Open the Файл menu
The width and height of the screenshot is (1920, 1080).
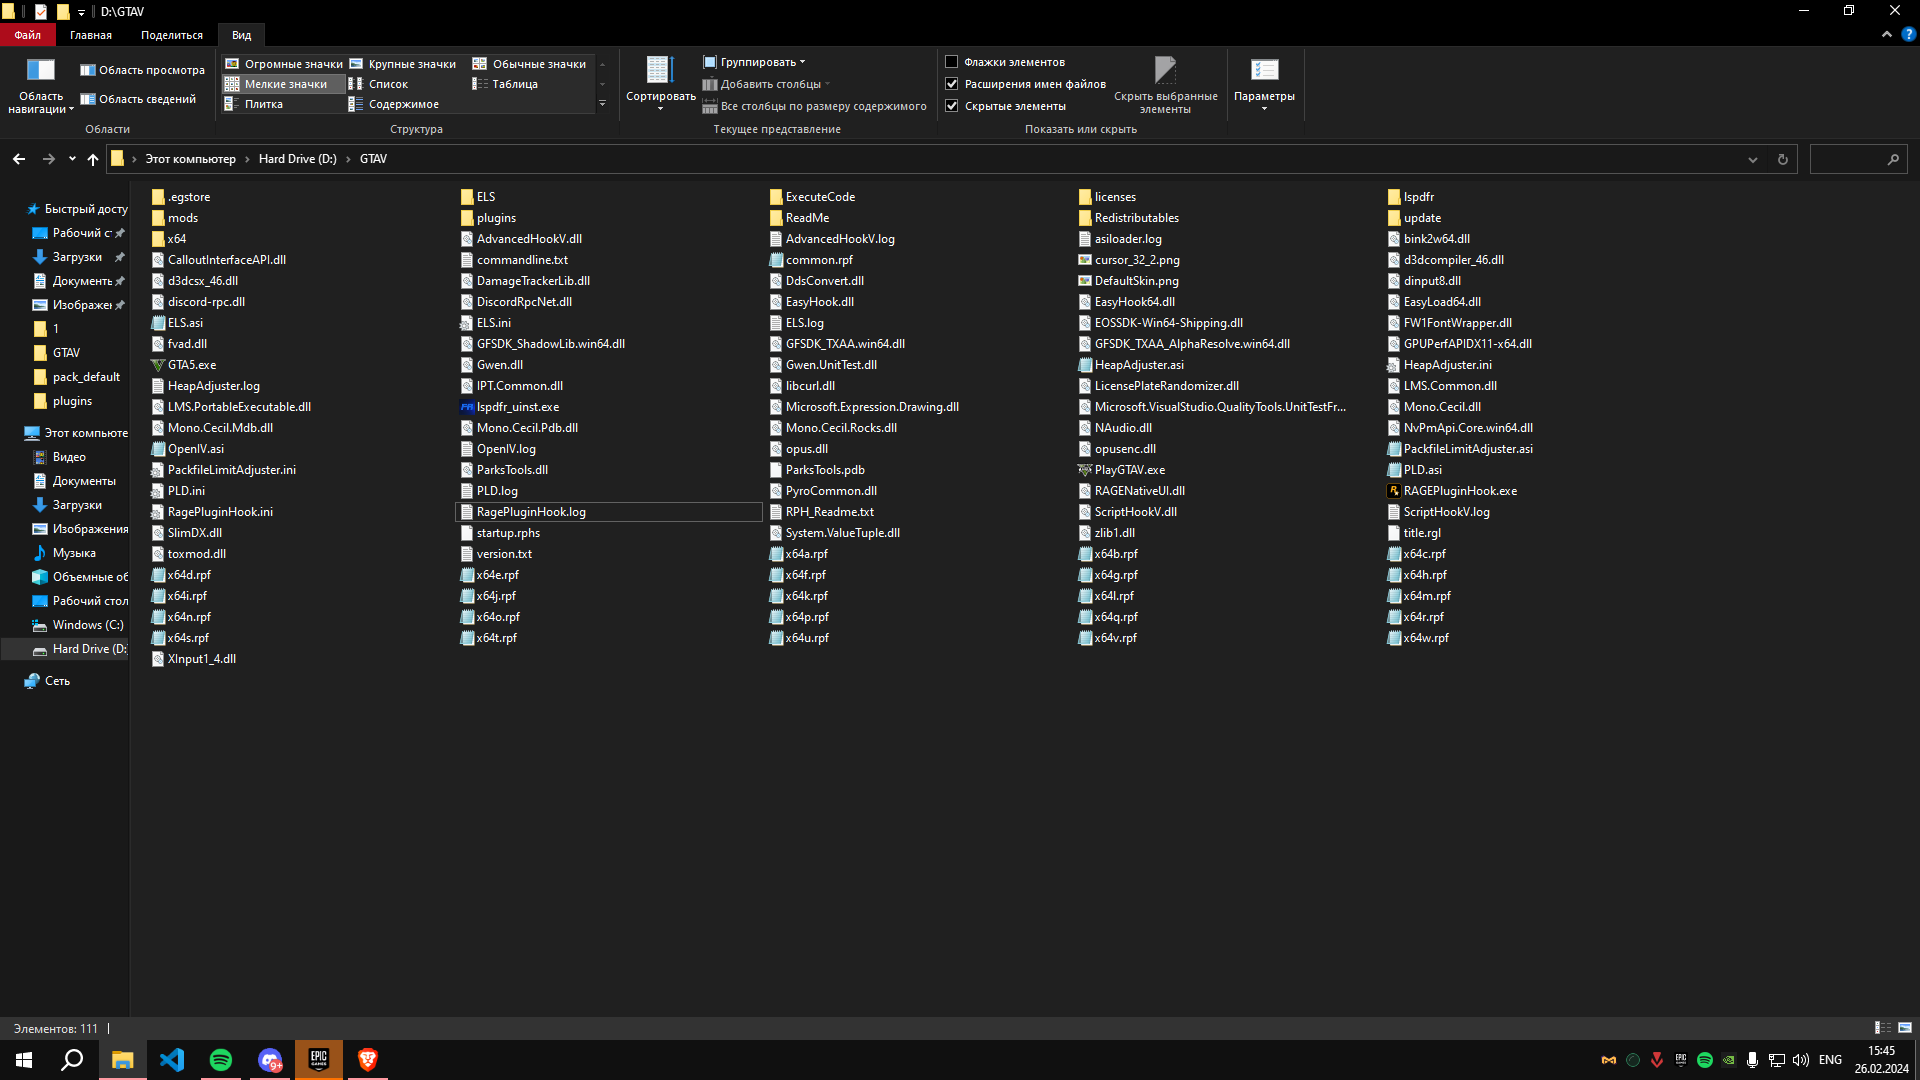(27, 35)
